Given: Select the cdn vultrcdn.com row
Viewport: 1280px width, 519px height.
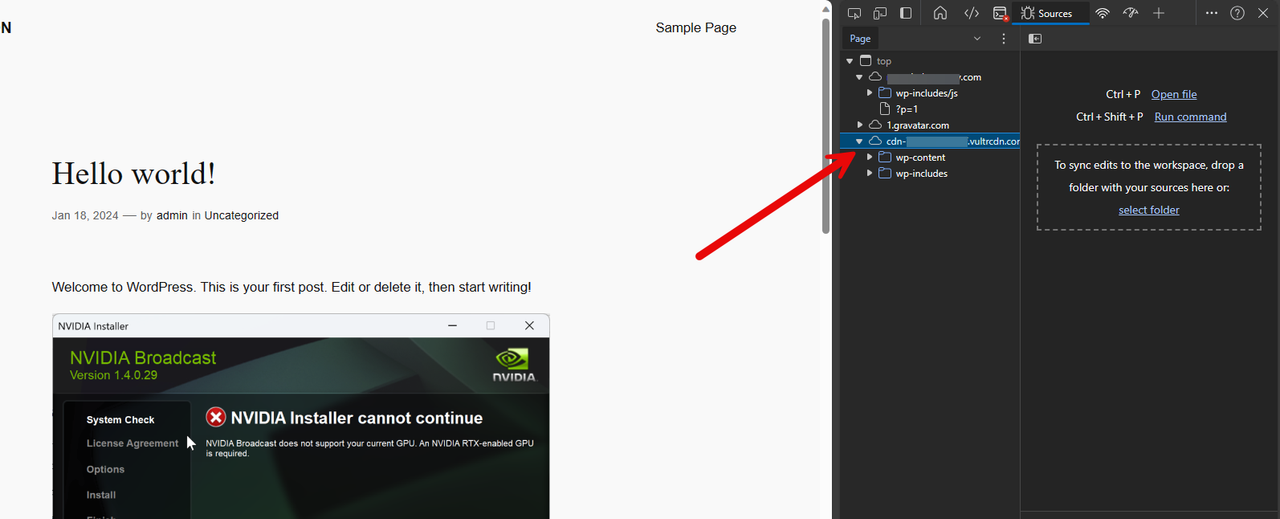Looking at the screenshot, I should 930,141.
